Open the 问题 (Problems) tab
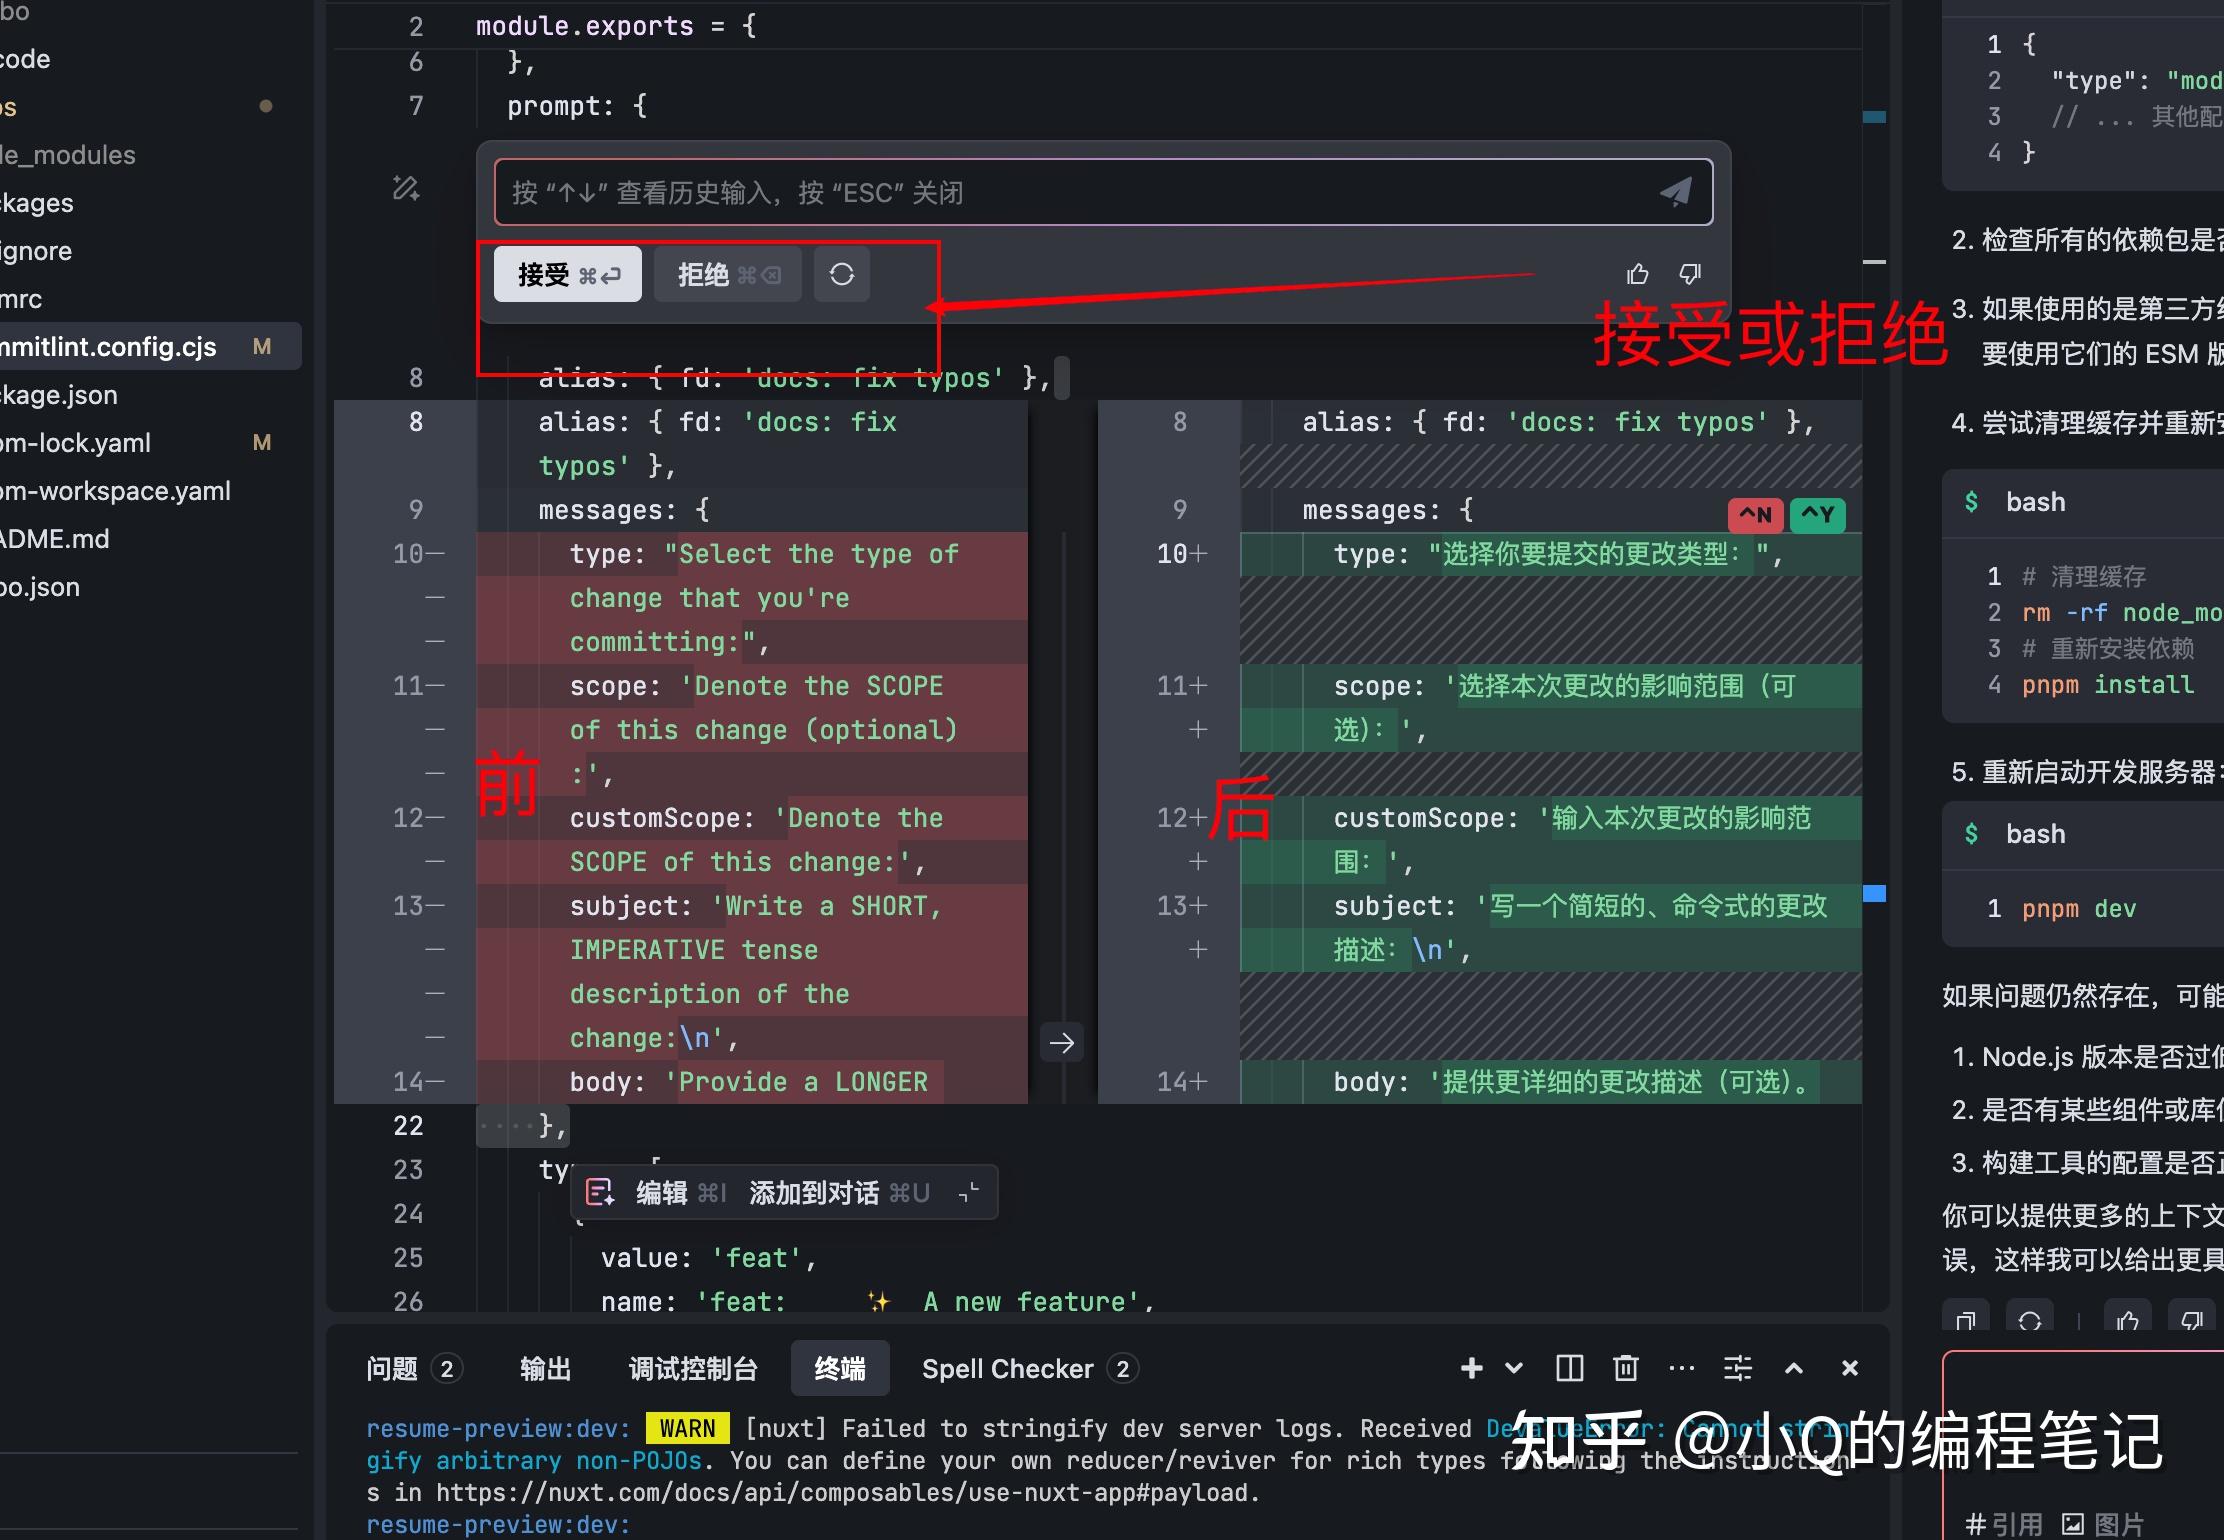This screenshot has width=2224, height=1540. [391, 1368]
